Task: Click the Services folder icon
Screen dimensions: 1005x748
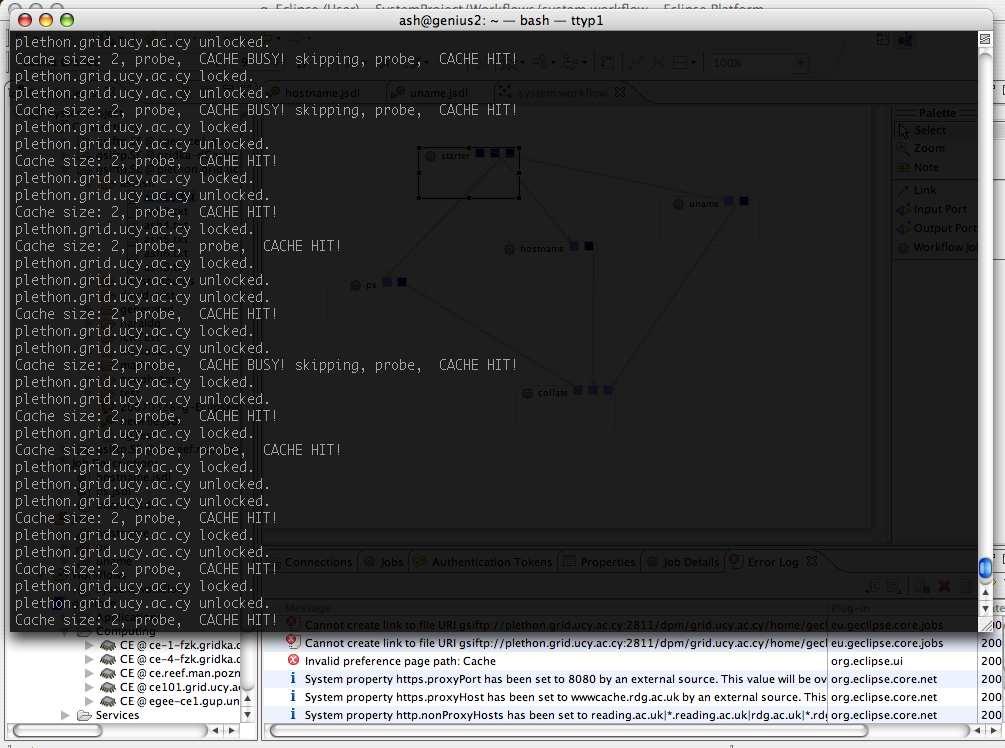Action: (x=84, y=715)
